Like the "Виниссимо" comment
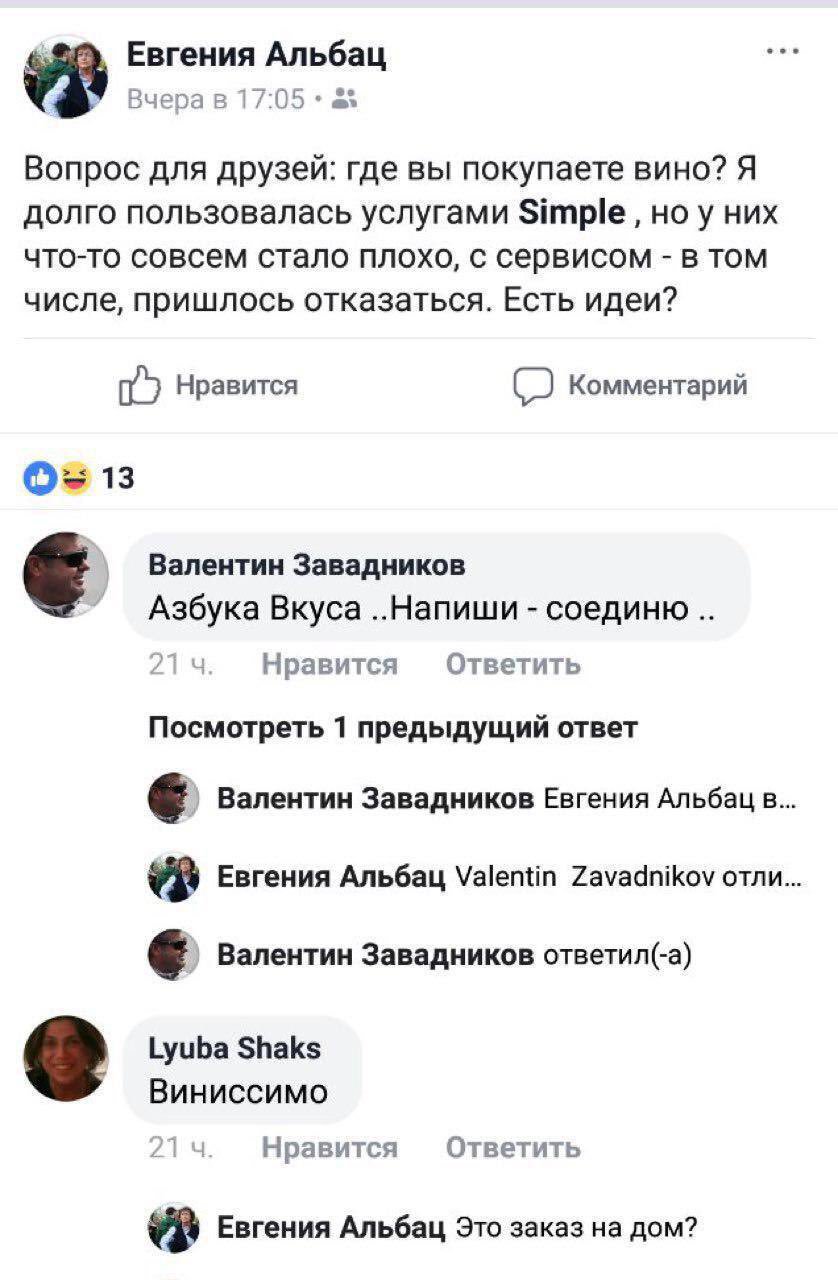838x1280 pixels. coord(329,1148)
